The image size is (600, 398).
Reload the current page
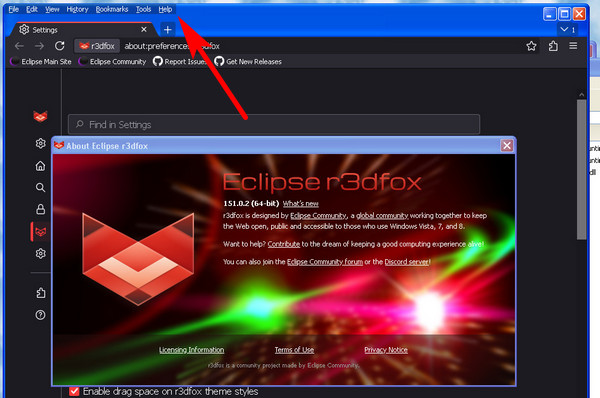point(60,46)
